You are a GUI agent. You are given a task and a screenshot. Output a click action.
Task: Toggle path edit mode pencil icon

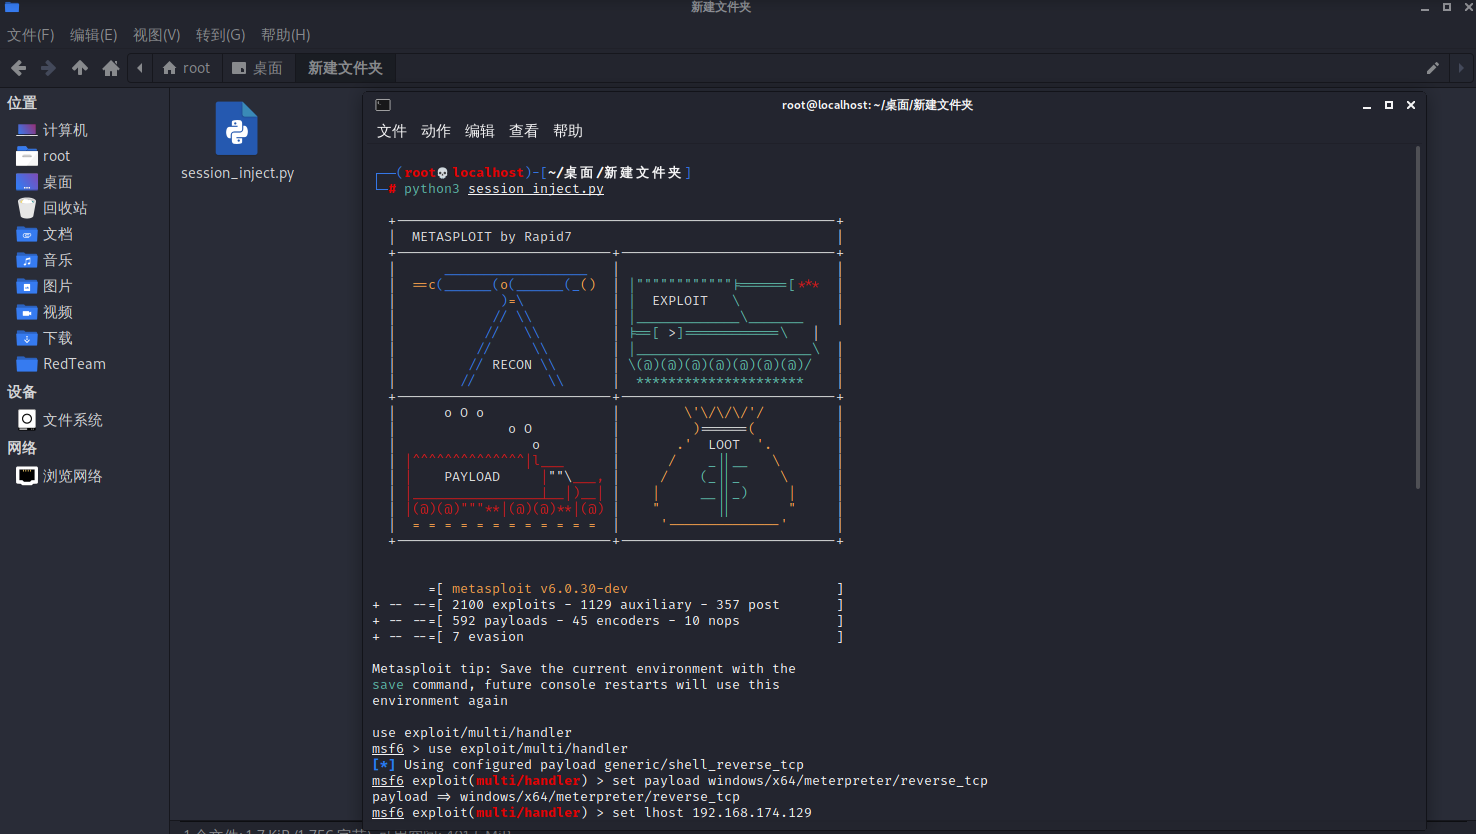(x=1433, y=68)
